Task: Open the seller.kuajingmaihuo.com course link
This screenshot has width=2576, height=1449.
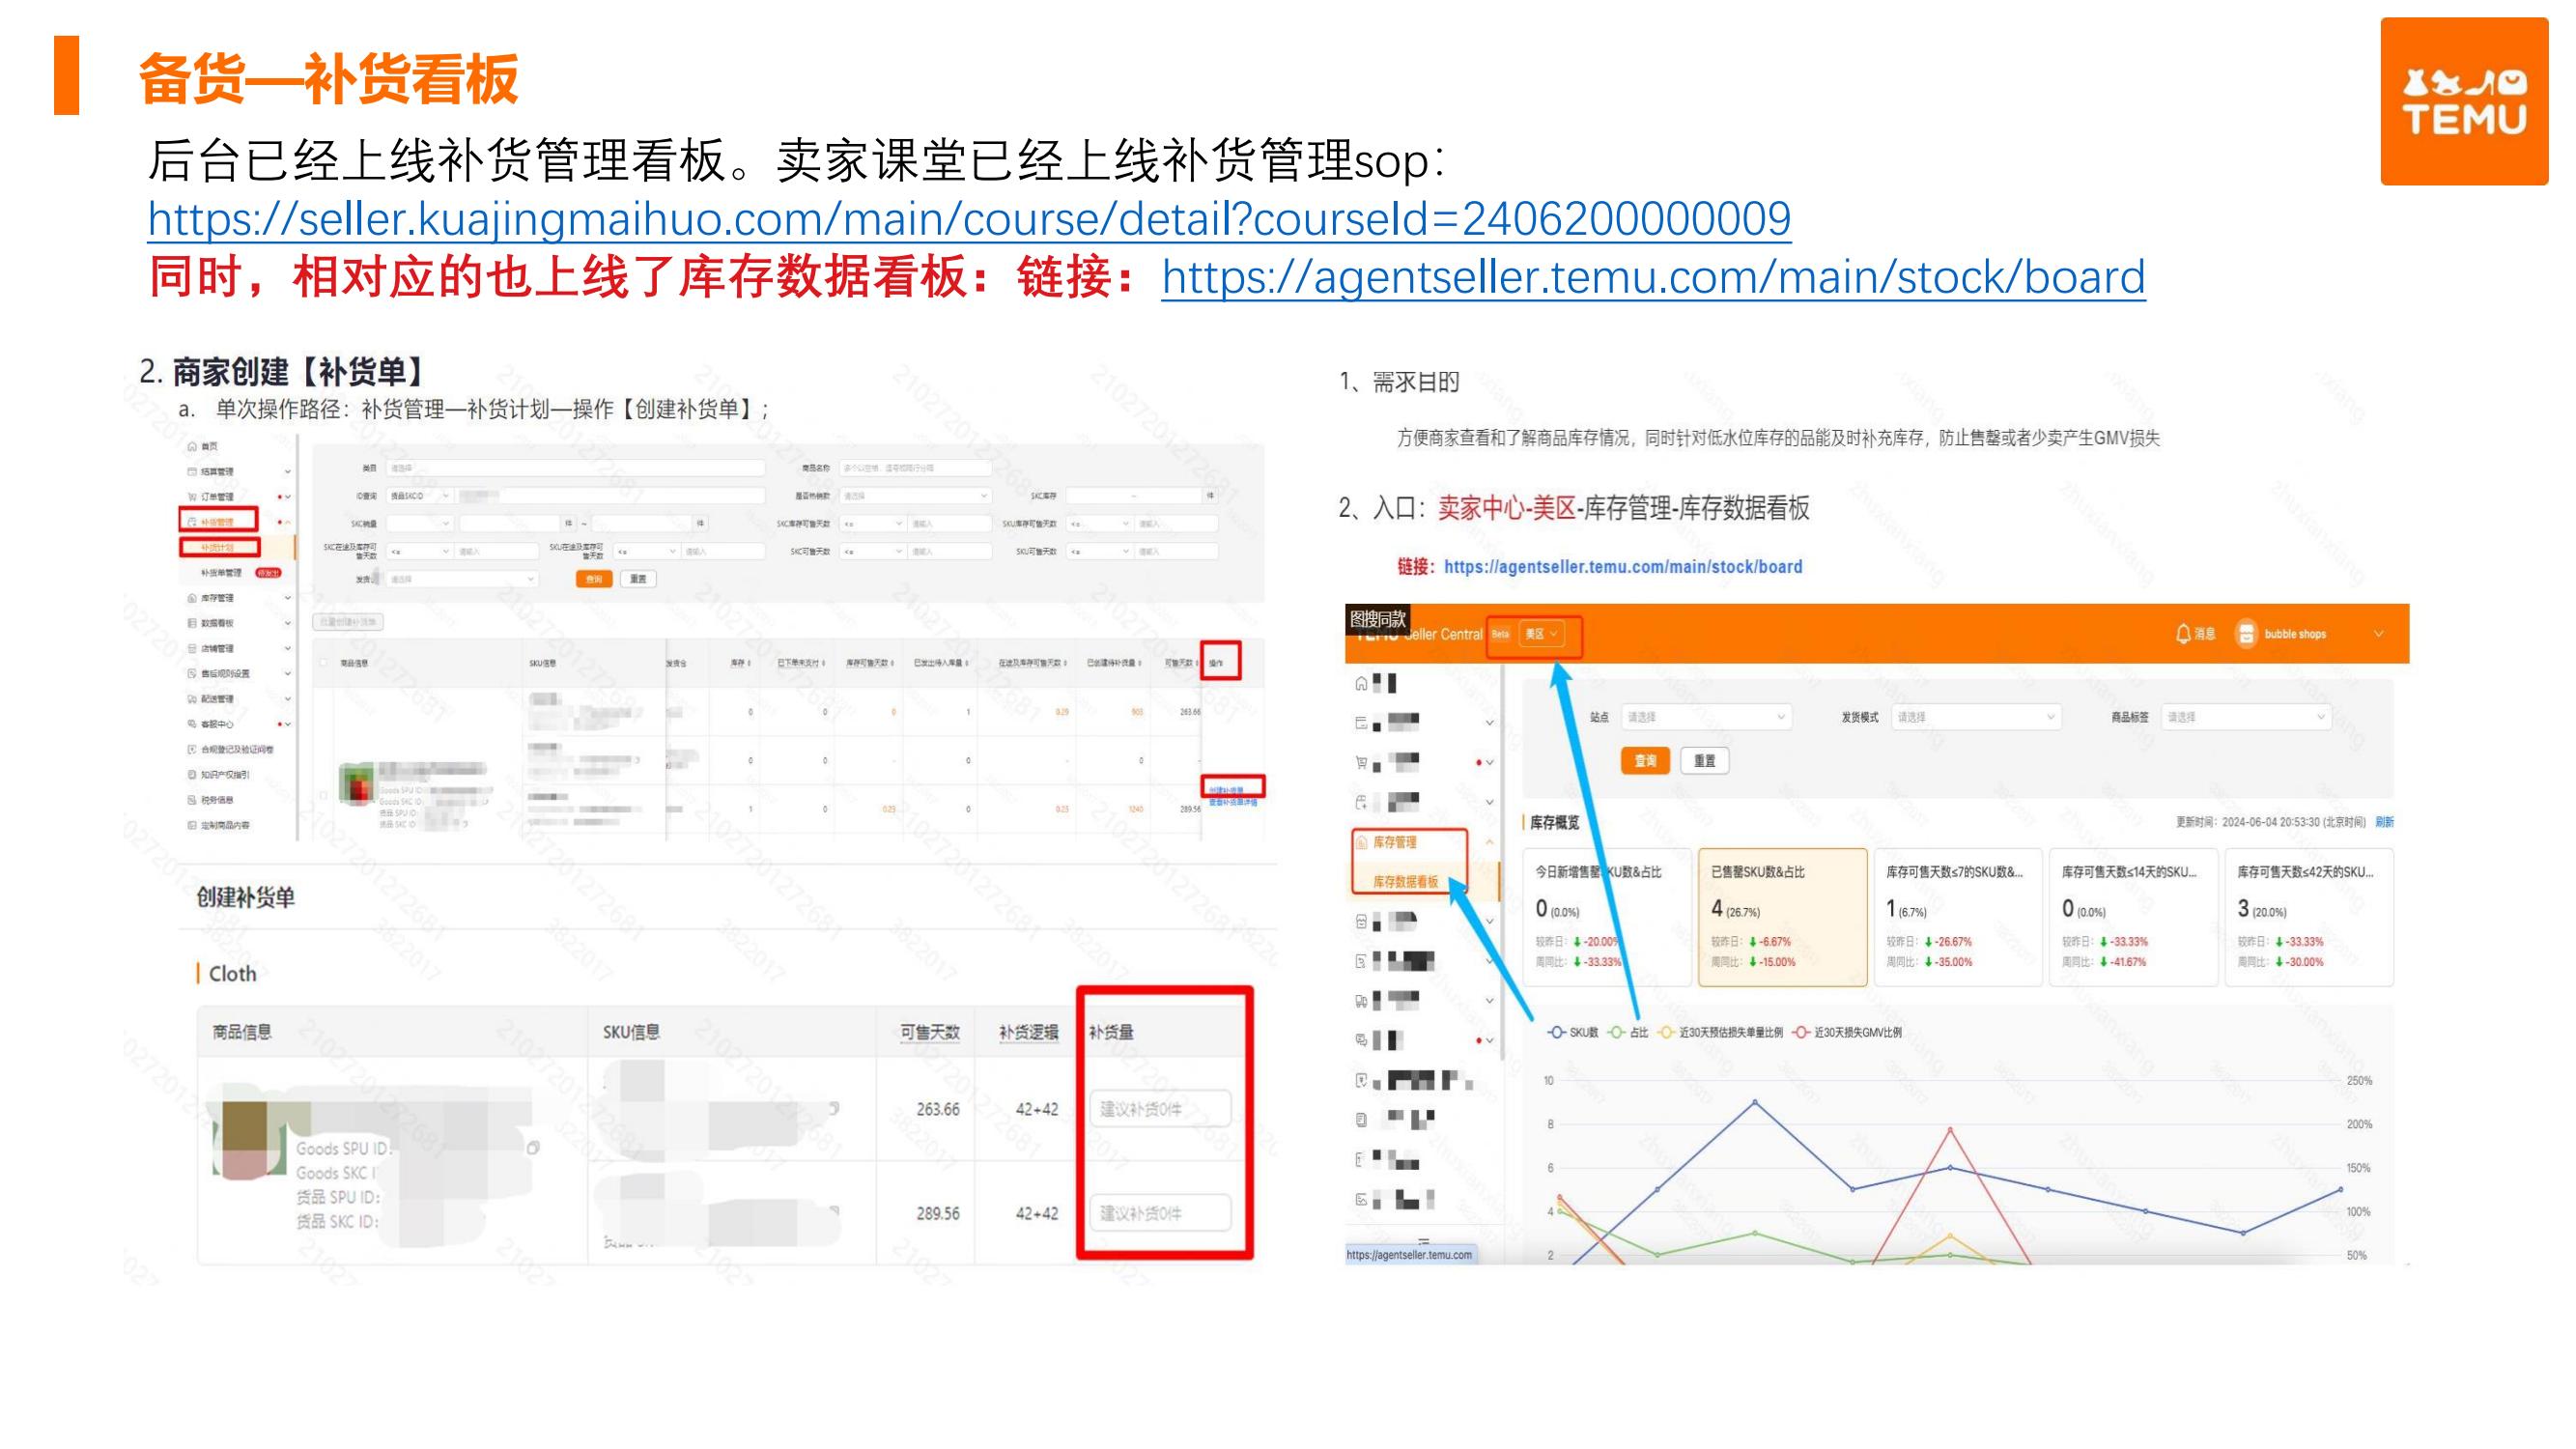Action: click(x=968, y=218)
